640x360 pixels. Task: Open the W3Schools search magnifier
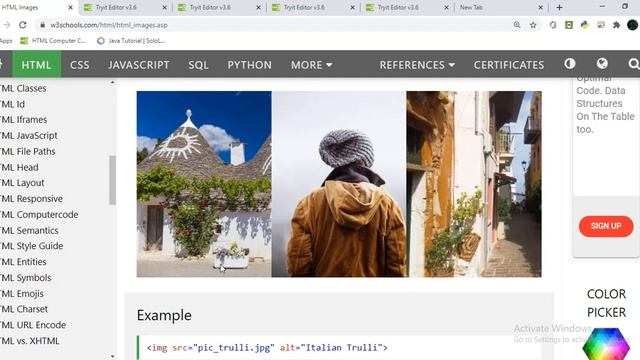click(633, 64)
